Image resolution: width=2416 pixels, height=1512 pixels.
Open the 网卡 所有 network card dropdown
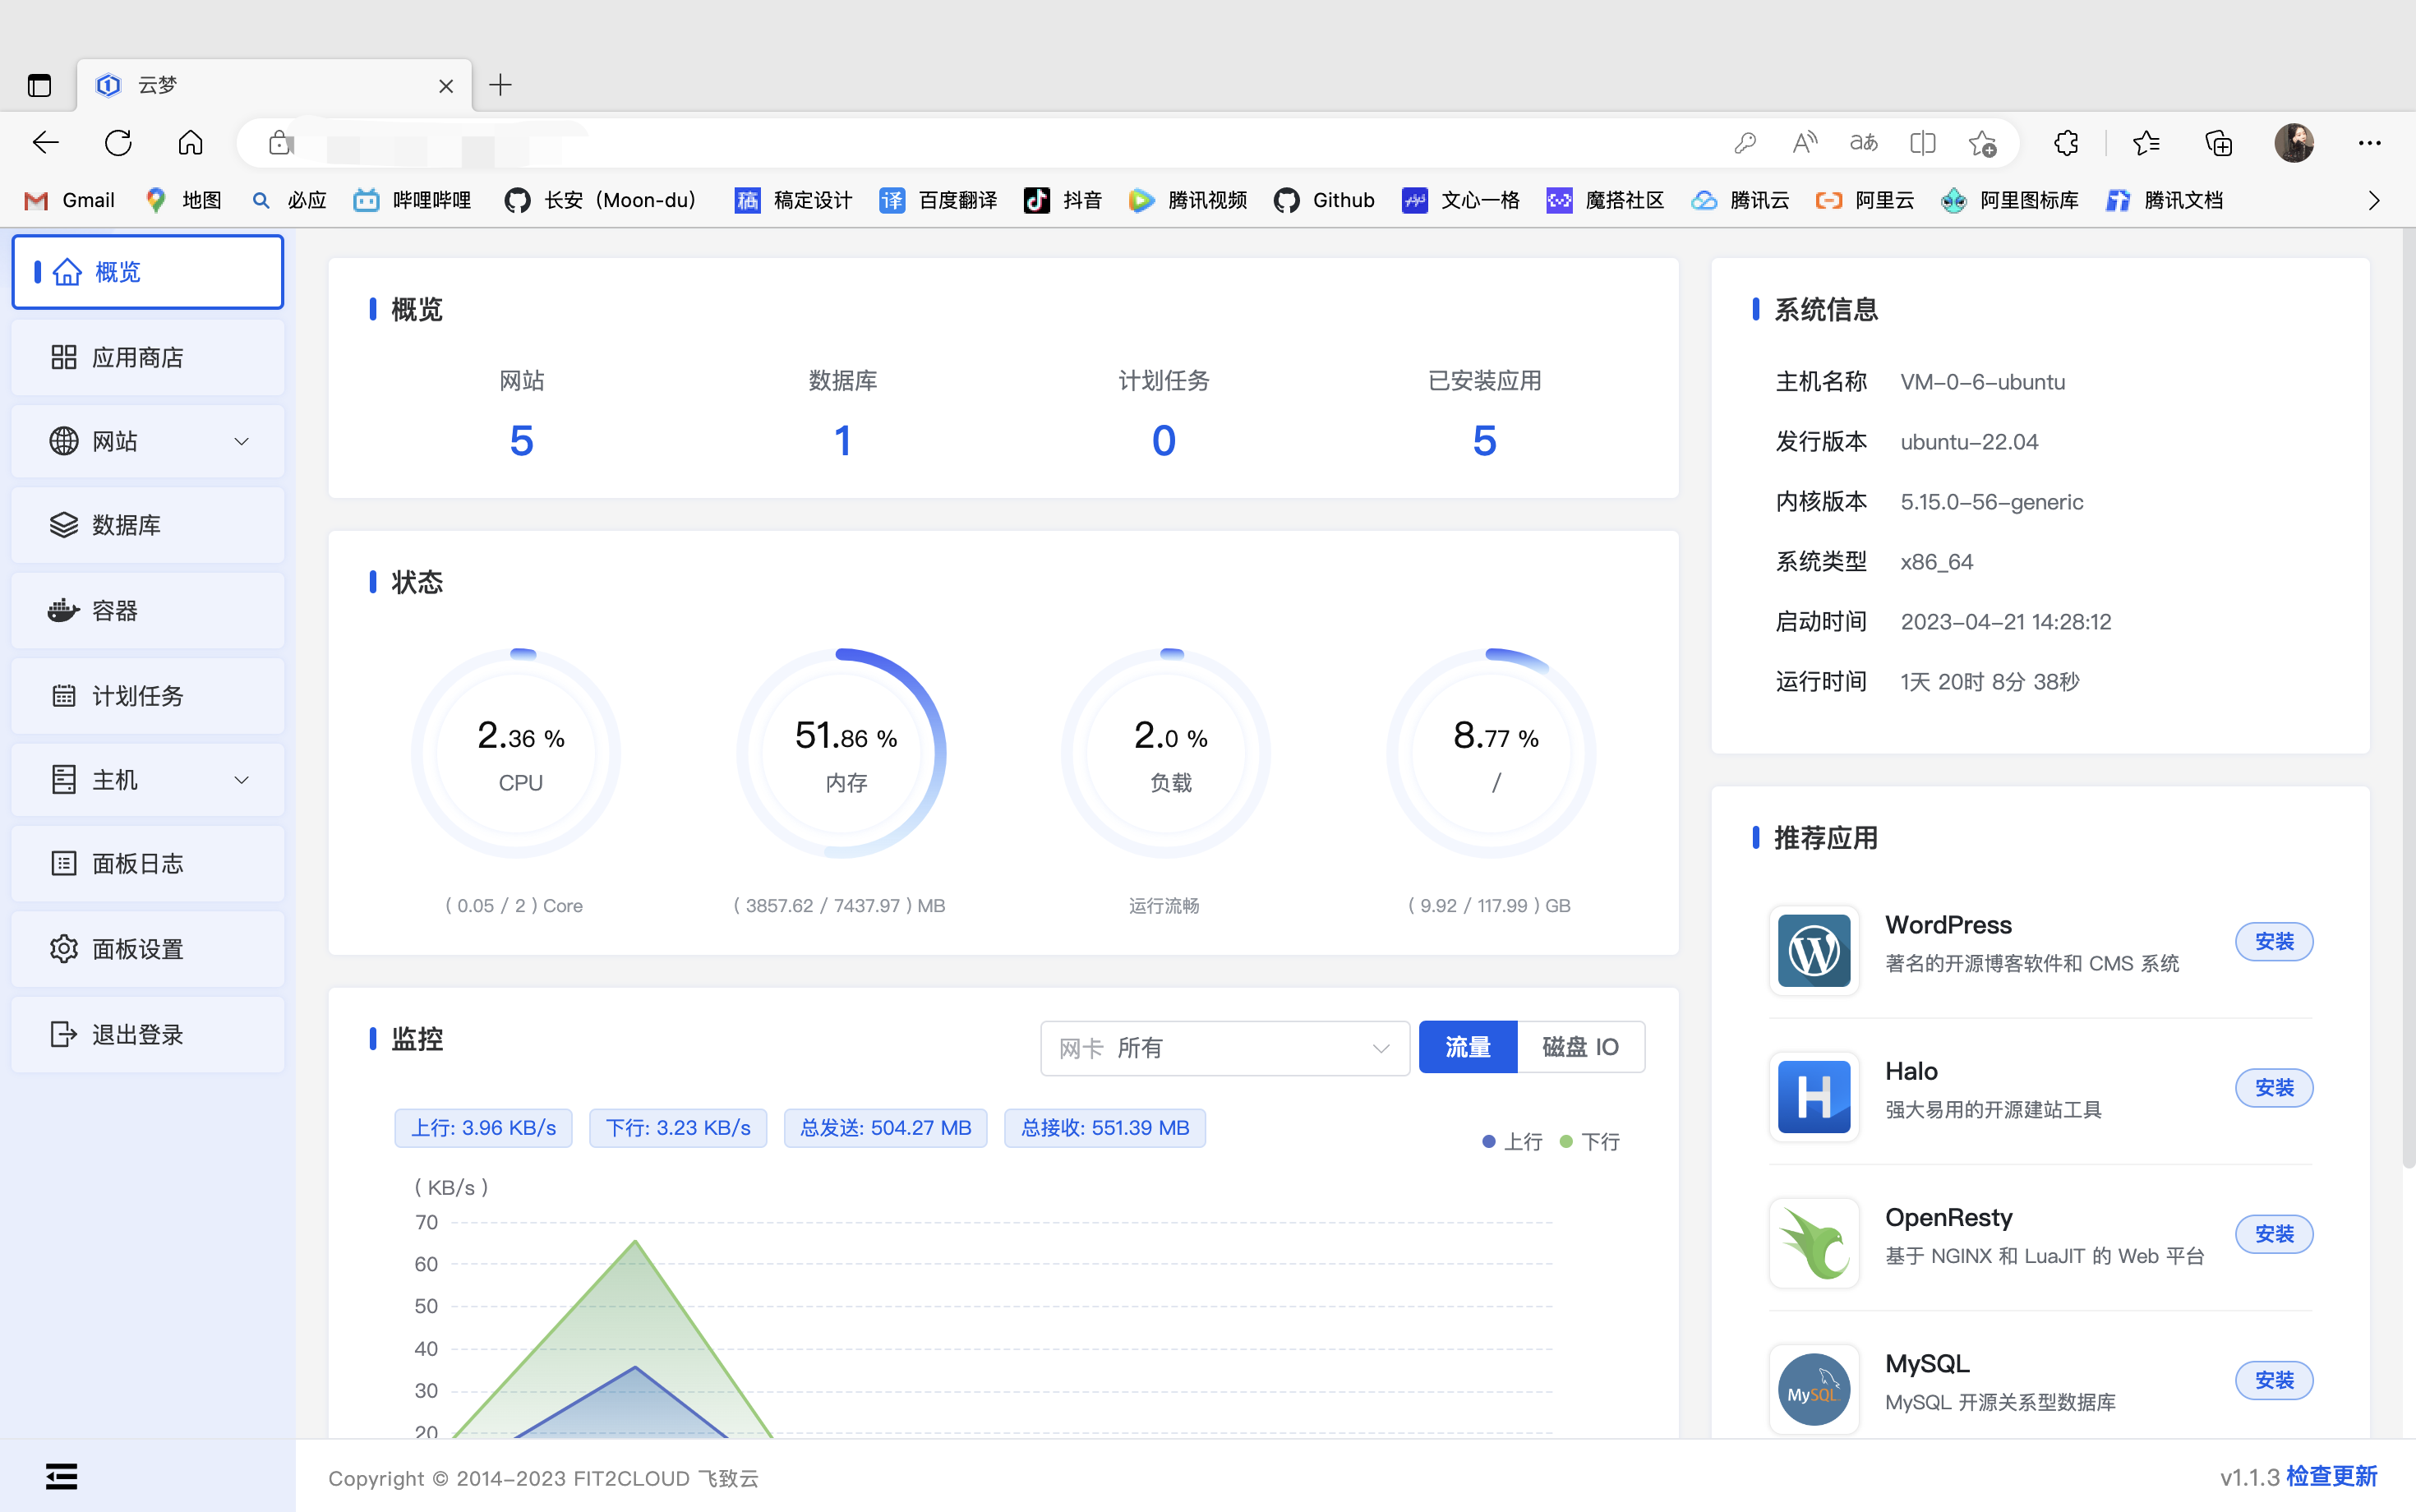pyautogui.click(x=1225, y=1047)
